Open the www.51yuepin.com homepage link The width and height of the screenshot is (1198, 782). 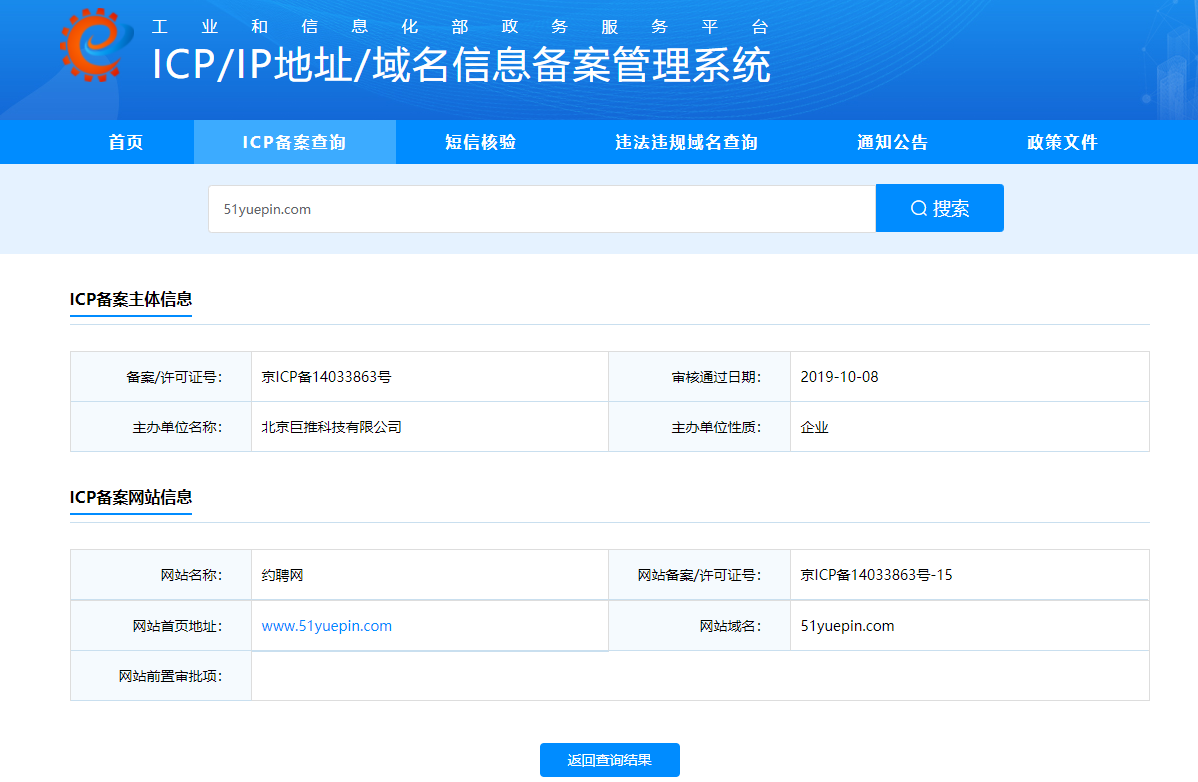[x=329, y=625]
